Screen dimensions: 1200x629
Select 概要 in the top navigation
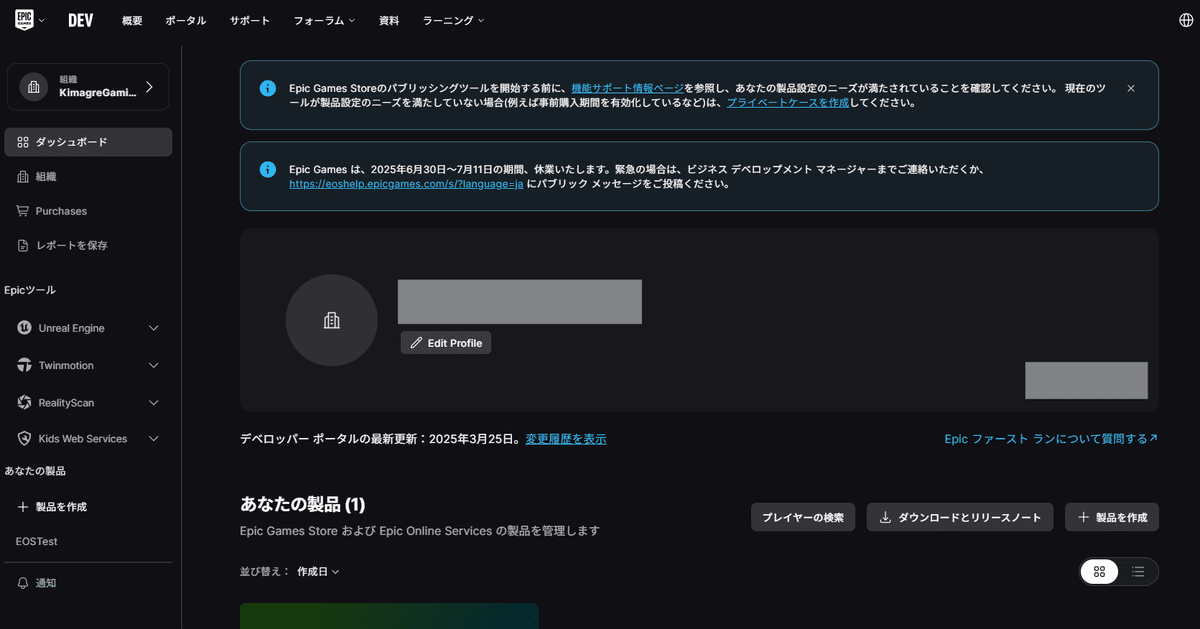[x=131, y=19]
